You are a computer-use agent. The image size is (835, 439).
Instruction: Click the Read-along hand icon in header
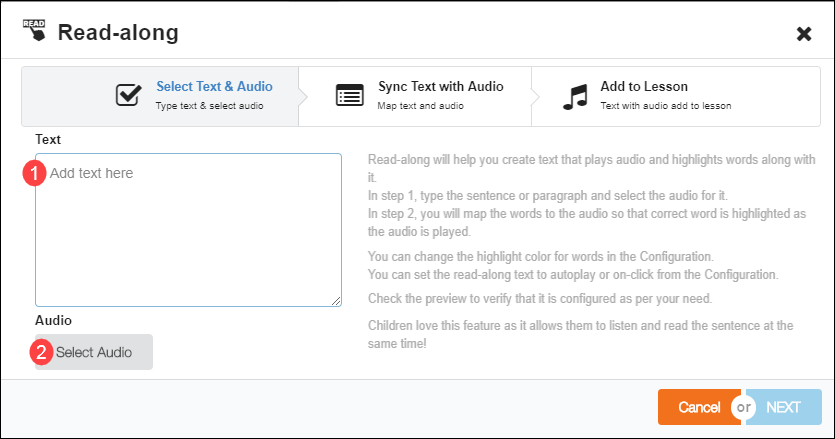coord(34,31)
